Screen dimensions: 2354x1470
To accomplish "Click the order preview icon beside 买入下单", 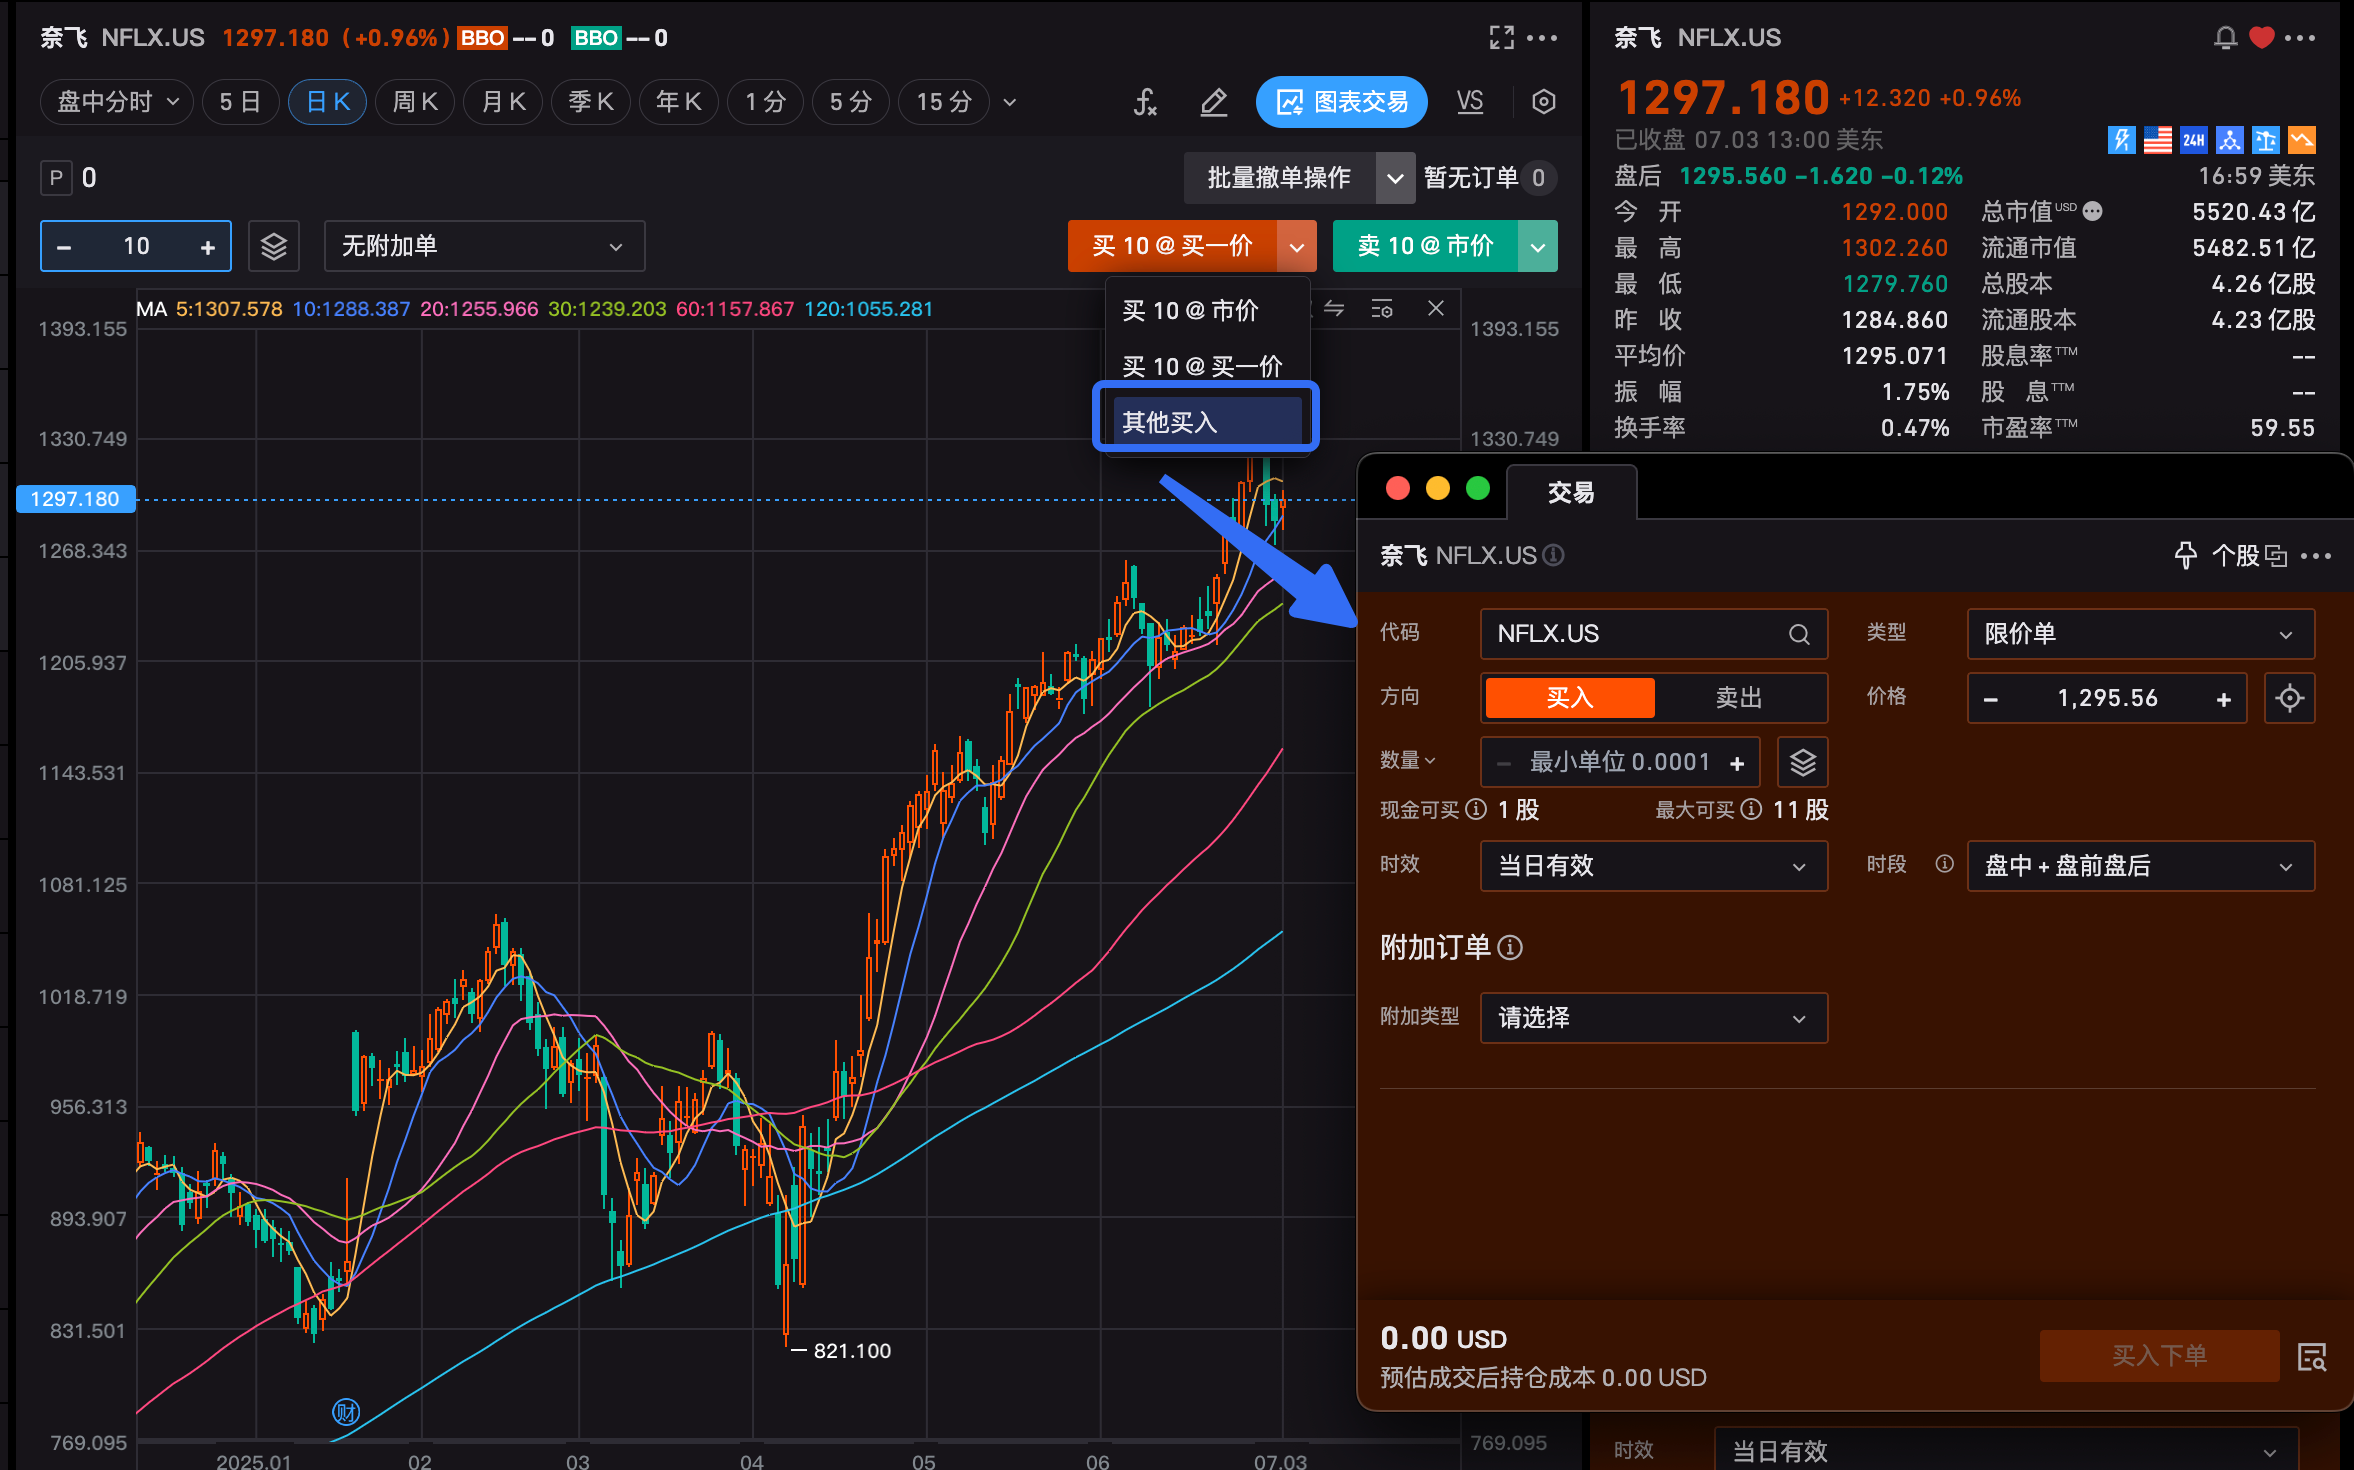I will point(2311,1357).
